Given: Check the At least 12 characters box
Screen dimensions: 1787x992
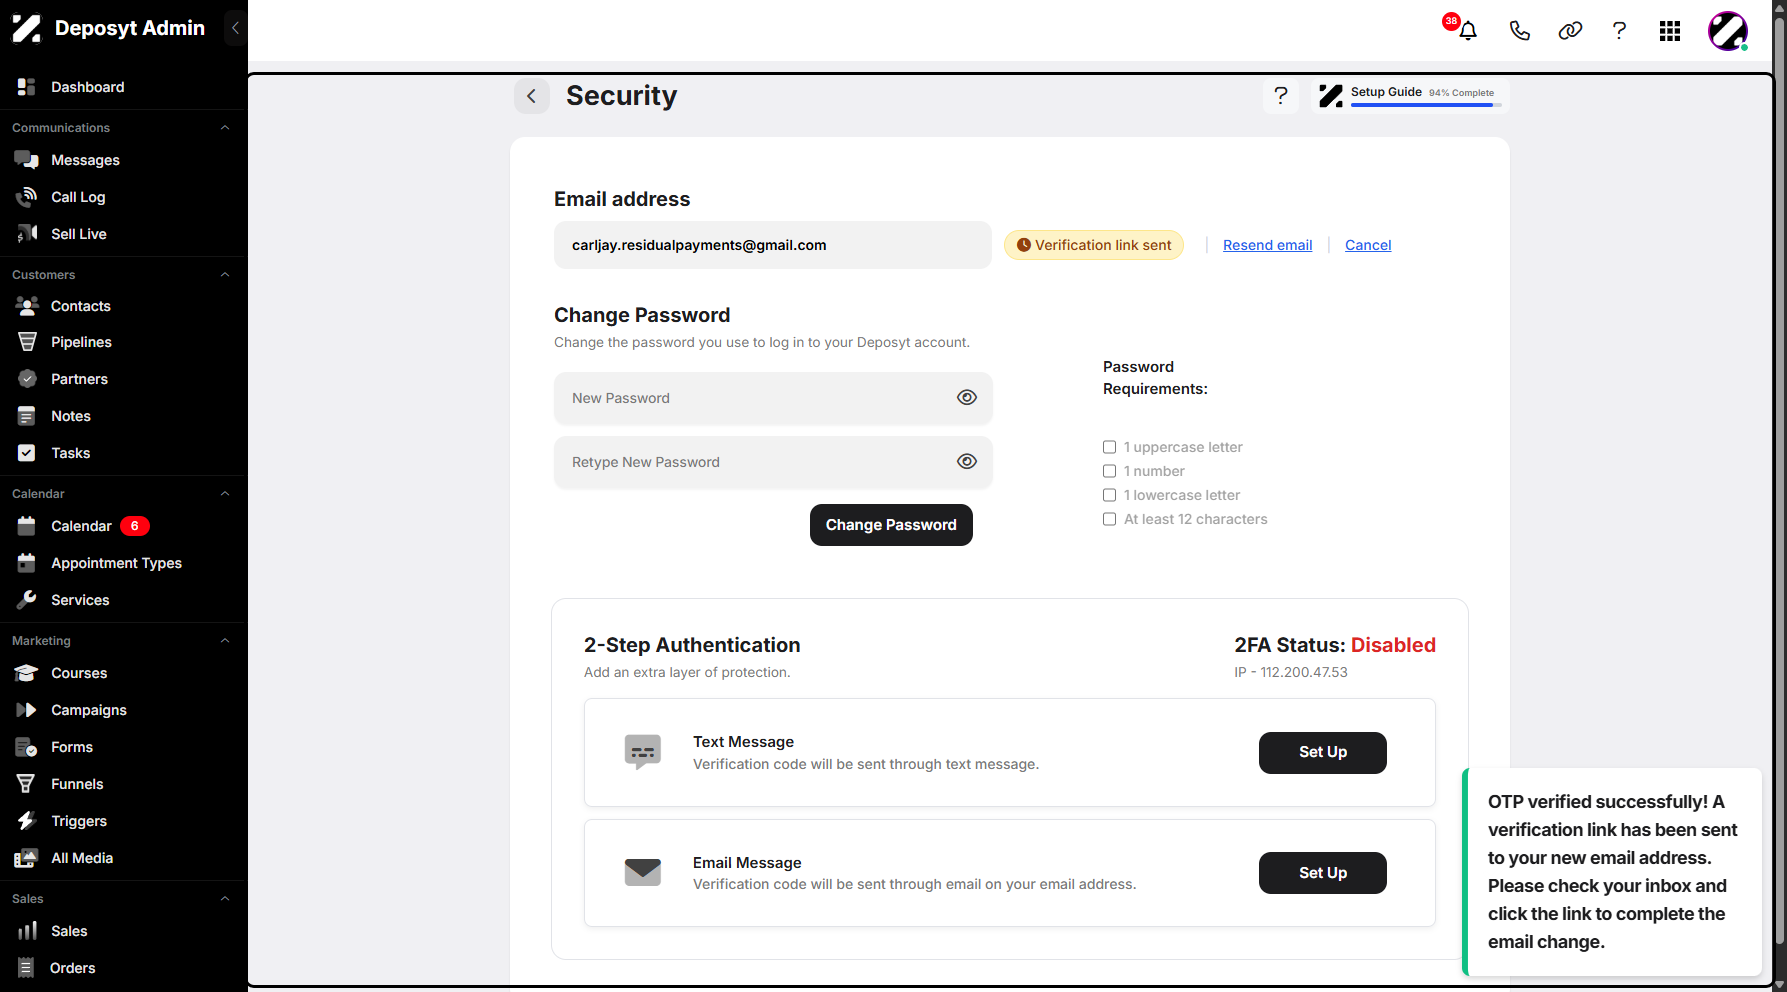Looking at the screenshot, I should click(1109, 519).
